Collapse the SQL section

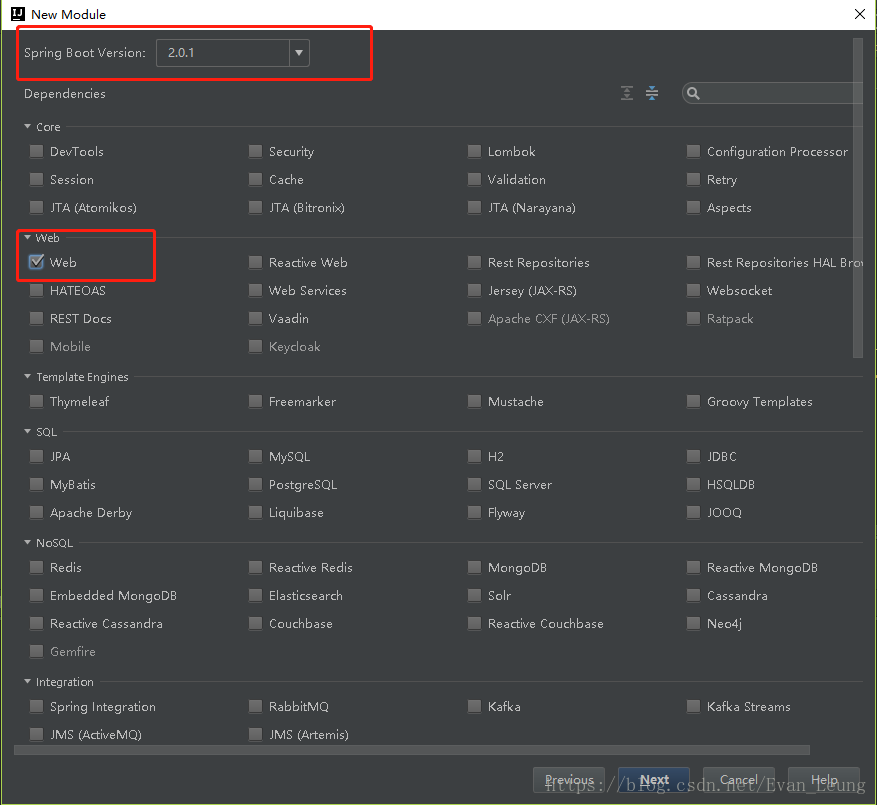[27, 431]
